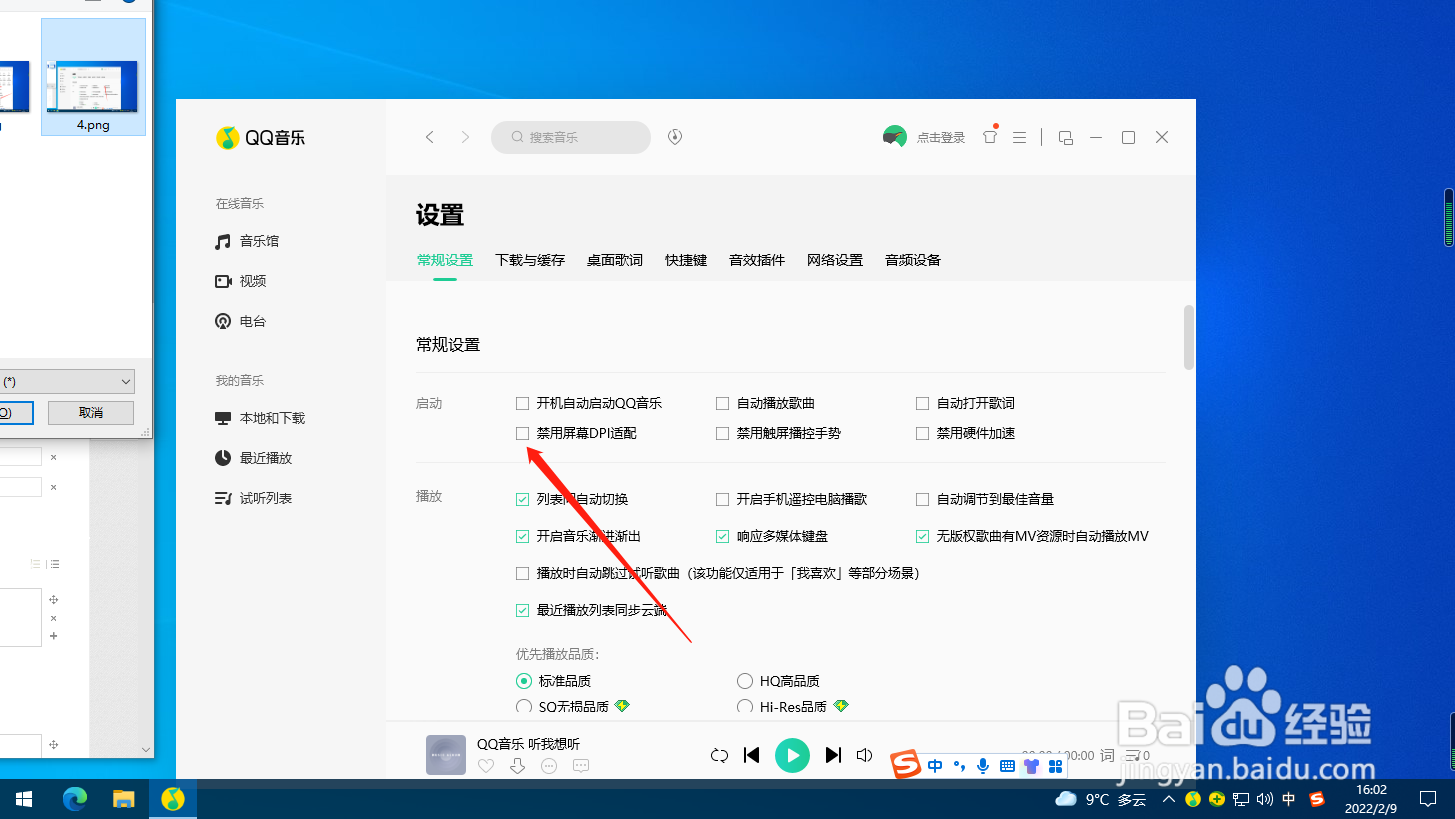Viewport: 1455px width, 819px height.
Task: Click 取消 in the file dialog
Action: coord(91,412)
